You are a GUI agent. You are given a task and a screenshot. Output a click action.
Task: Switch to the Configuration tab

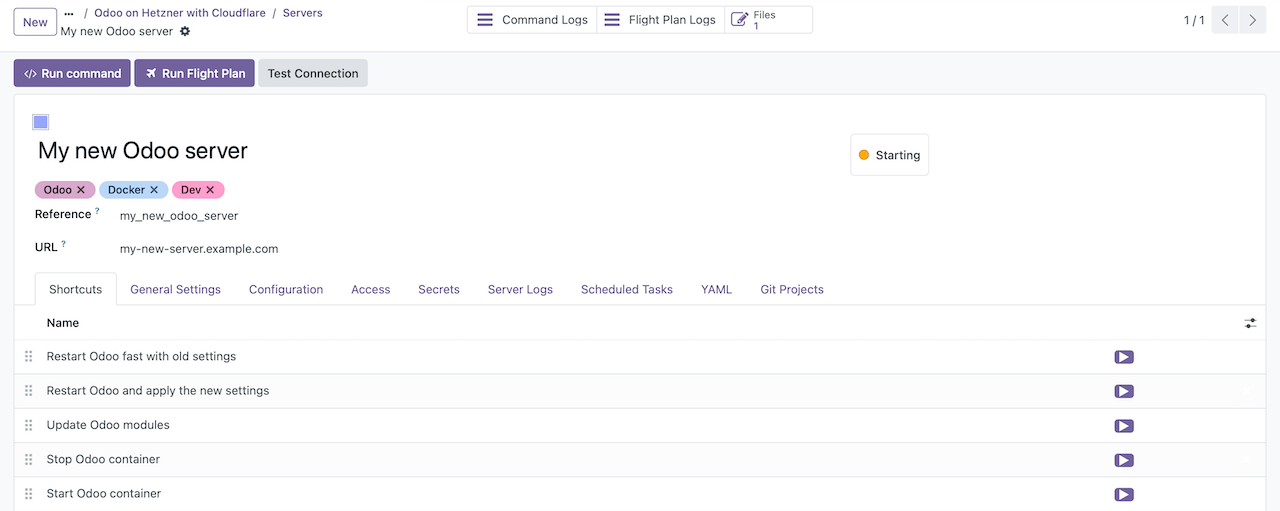point(286,289)
